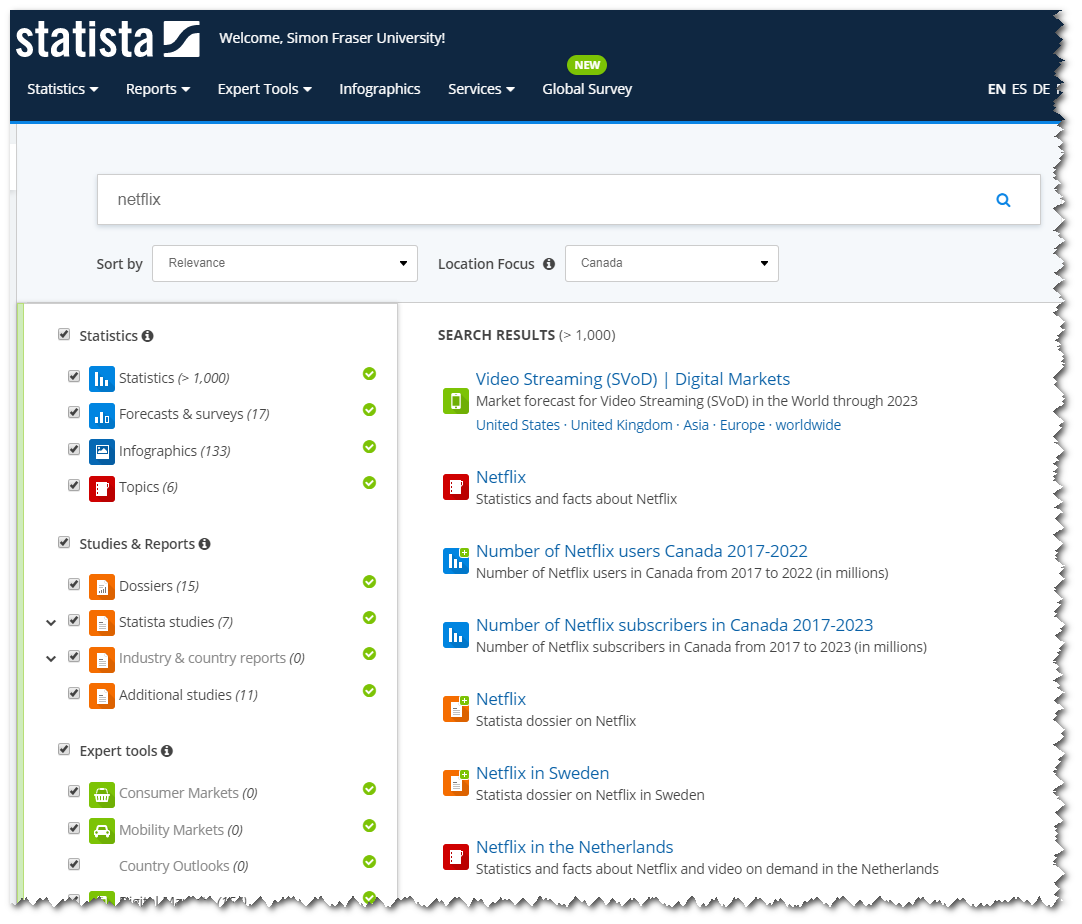The width and height of the screenshot is (1082, 924).
Task: Click the Industry & country reports icon
Action: (x=101, y=660)
